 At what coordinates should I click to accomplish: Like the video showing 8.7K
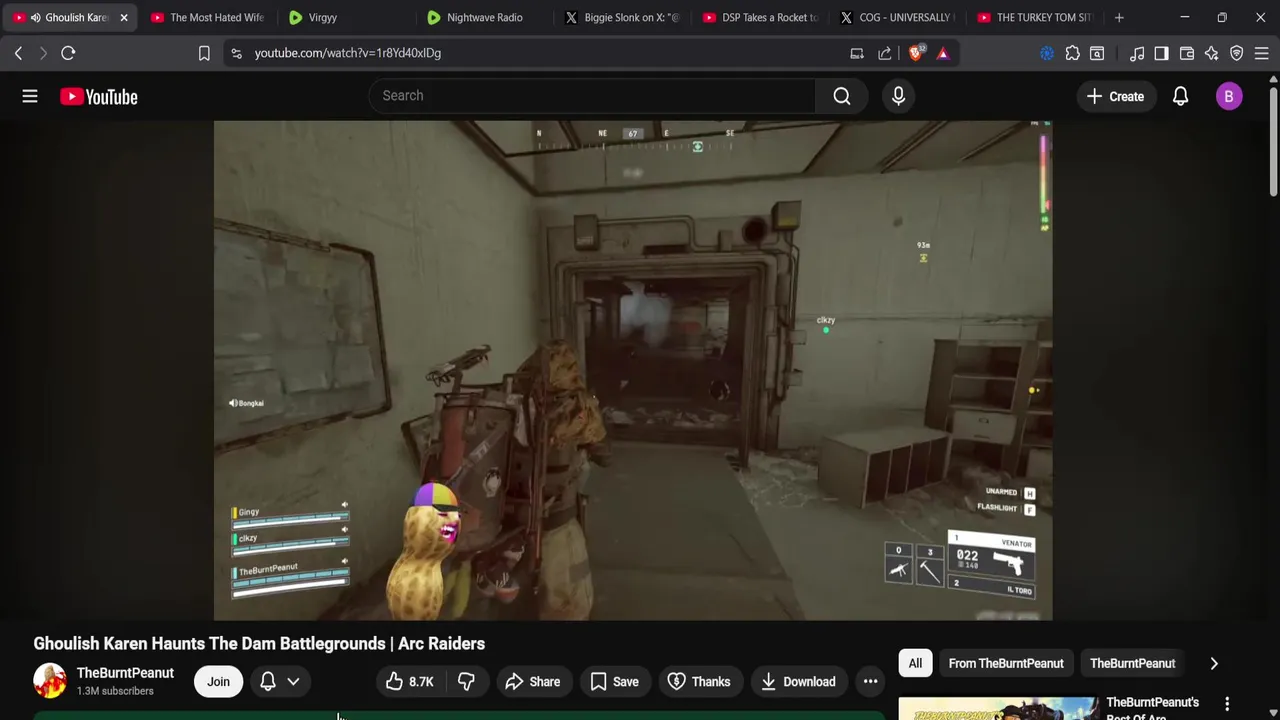409,681
